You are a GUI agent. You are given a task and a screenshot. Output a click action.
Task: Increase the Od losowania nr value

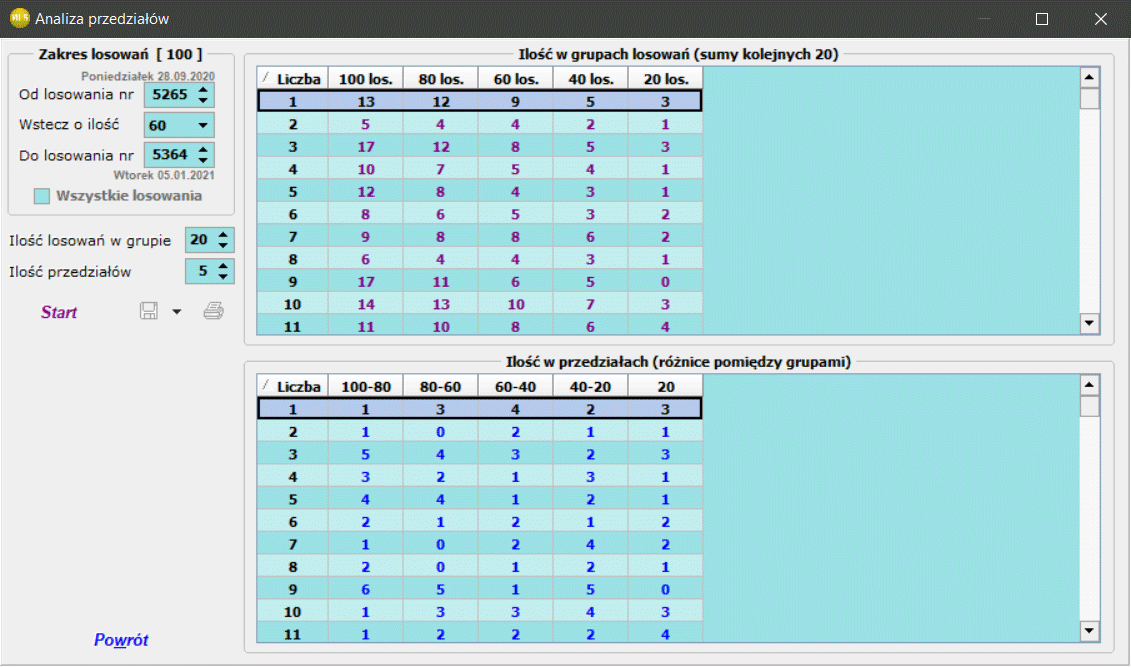pyautogui.click(x=203, y=89)
